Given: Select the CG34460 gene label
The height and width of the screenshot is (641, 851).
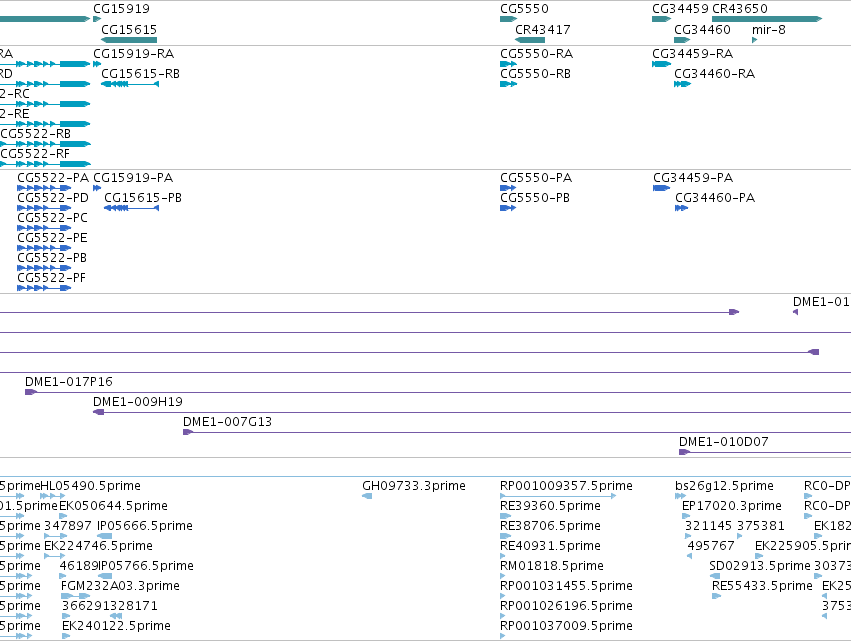Looking at the screenshot, I should coord(702,30).
